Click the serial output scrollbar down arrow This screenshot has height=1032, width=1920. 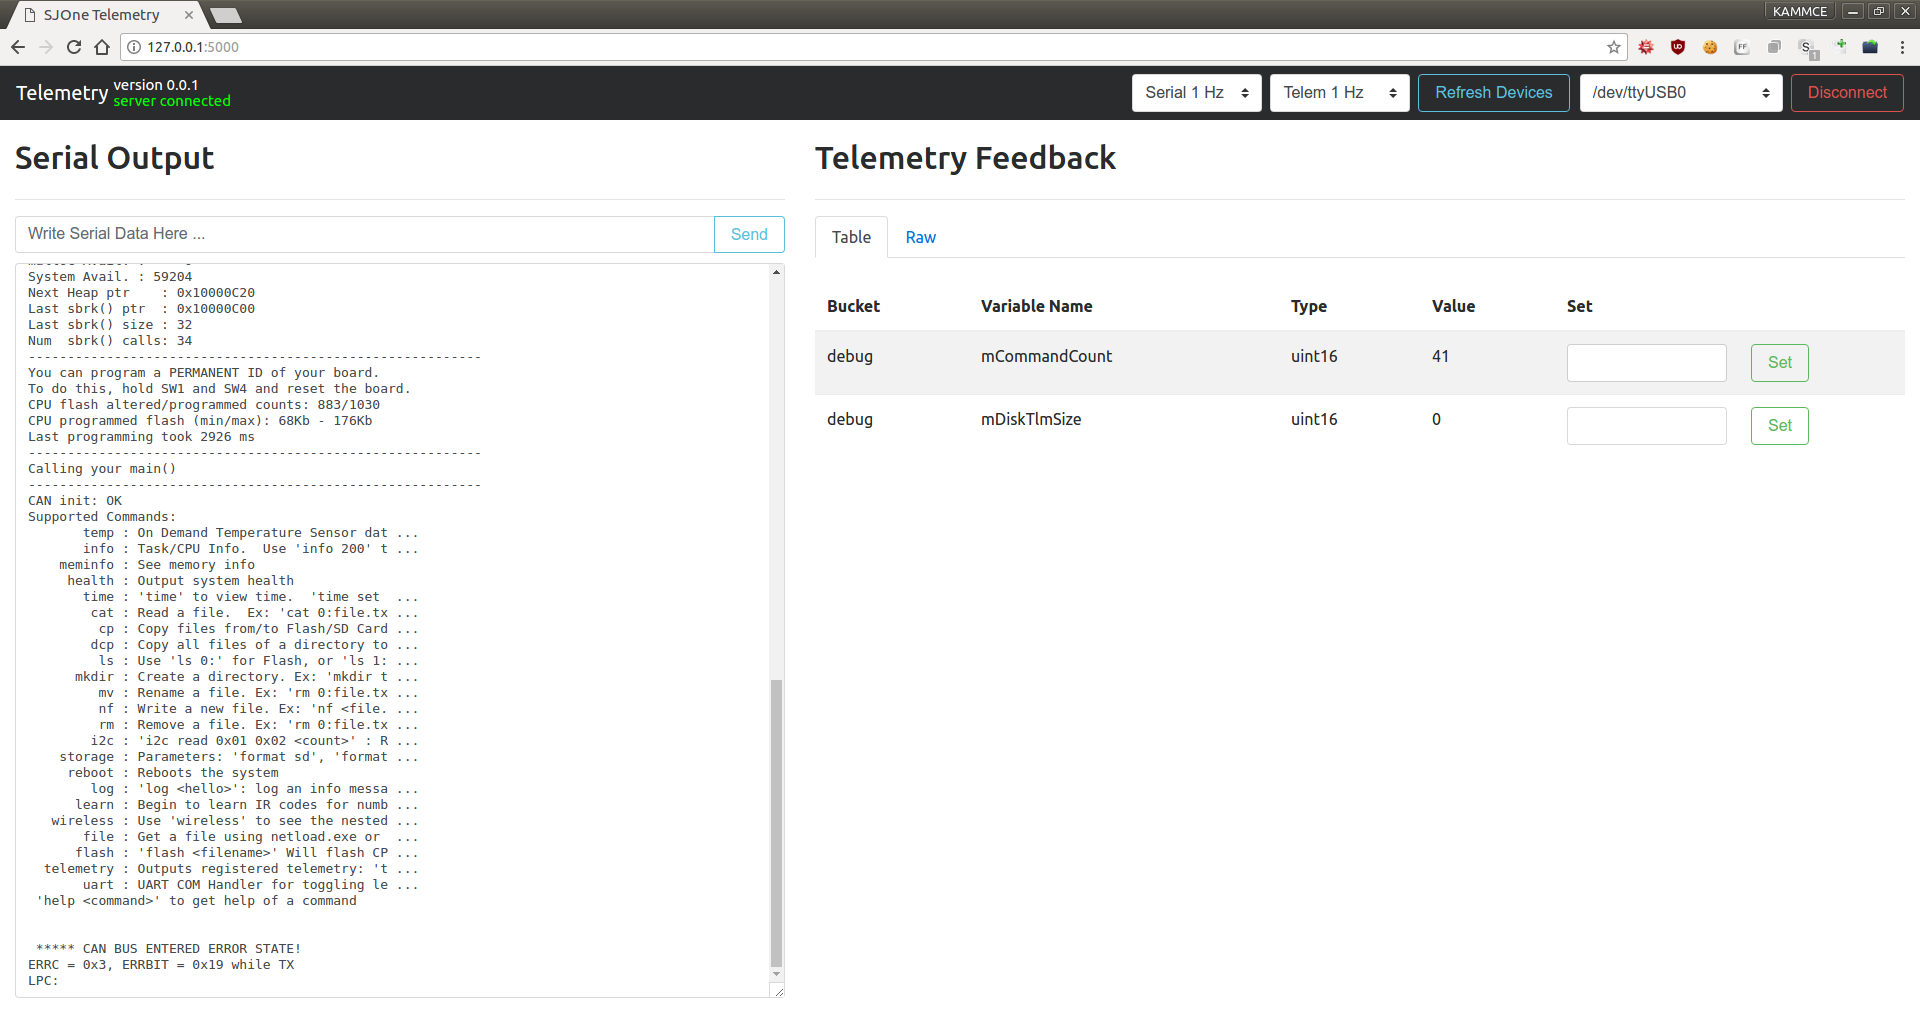pyautogui.click(x=777, y=974)
